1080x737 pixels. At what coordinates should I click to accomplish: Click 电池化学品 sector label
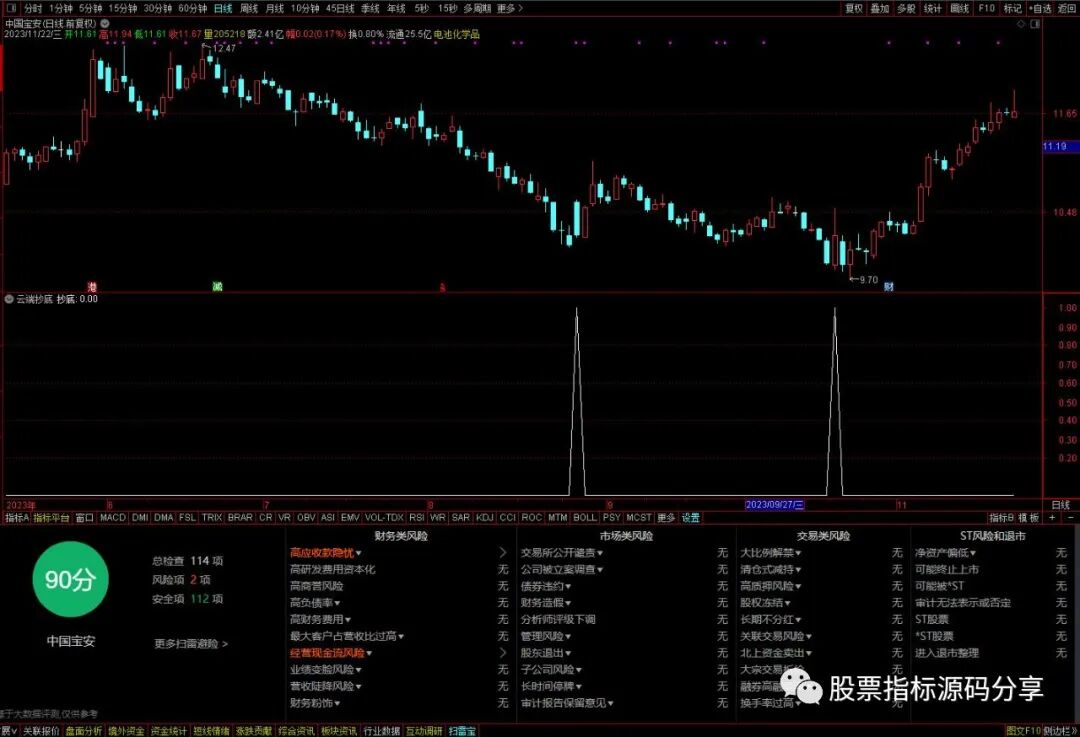(456, 34)
